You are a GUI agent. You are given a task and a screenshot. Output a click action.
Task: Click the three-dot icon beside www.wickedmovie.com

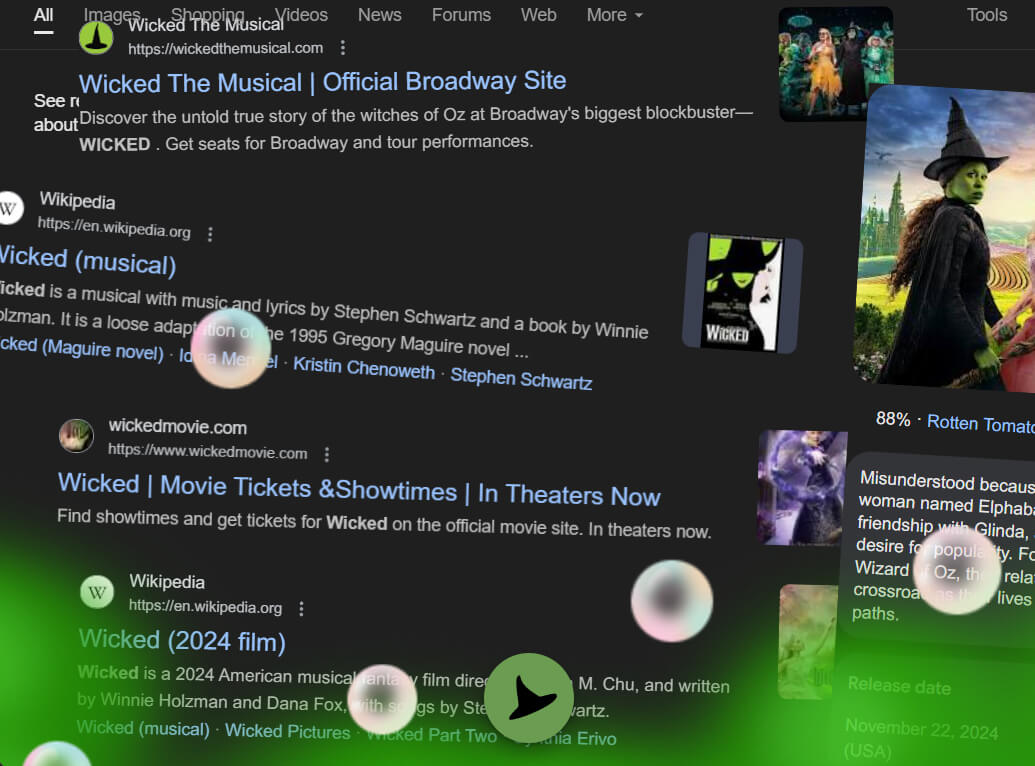[x=327, y=453]
